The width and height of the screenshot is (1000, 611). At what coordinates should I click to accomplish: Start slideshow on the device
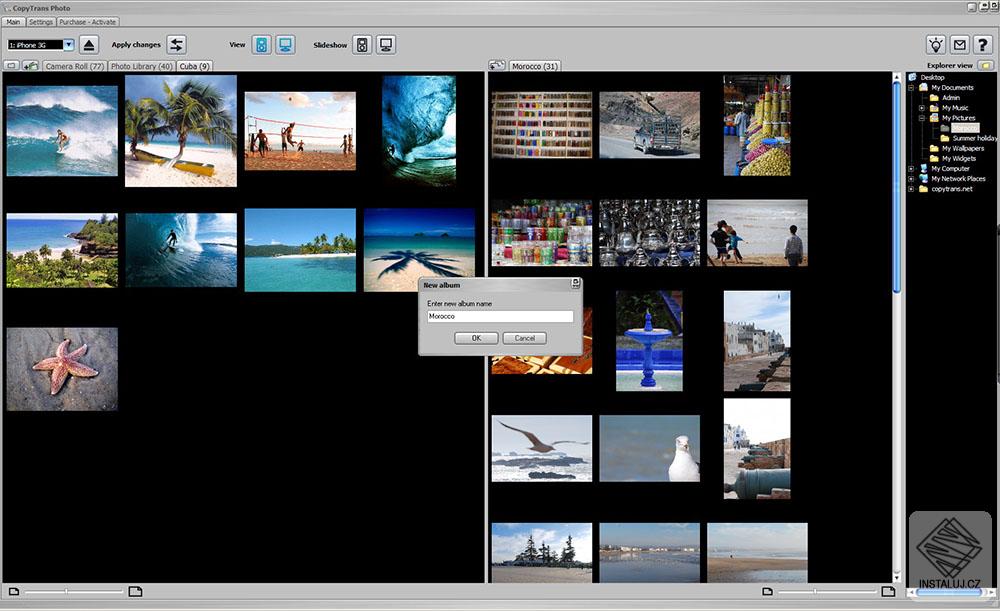click(362, 45)
